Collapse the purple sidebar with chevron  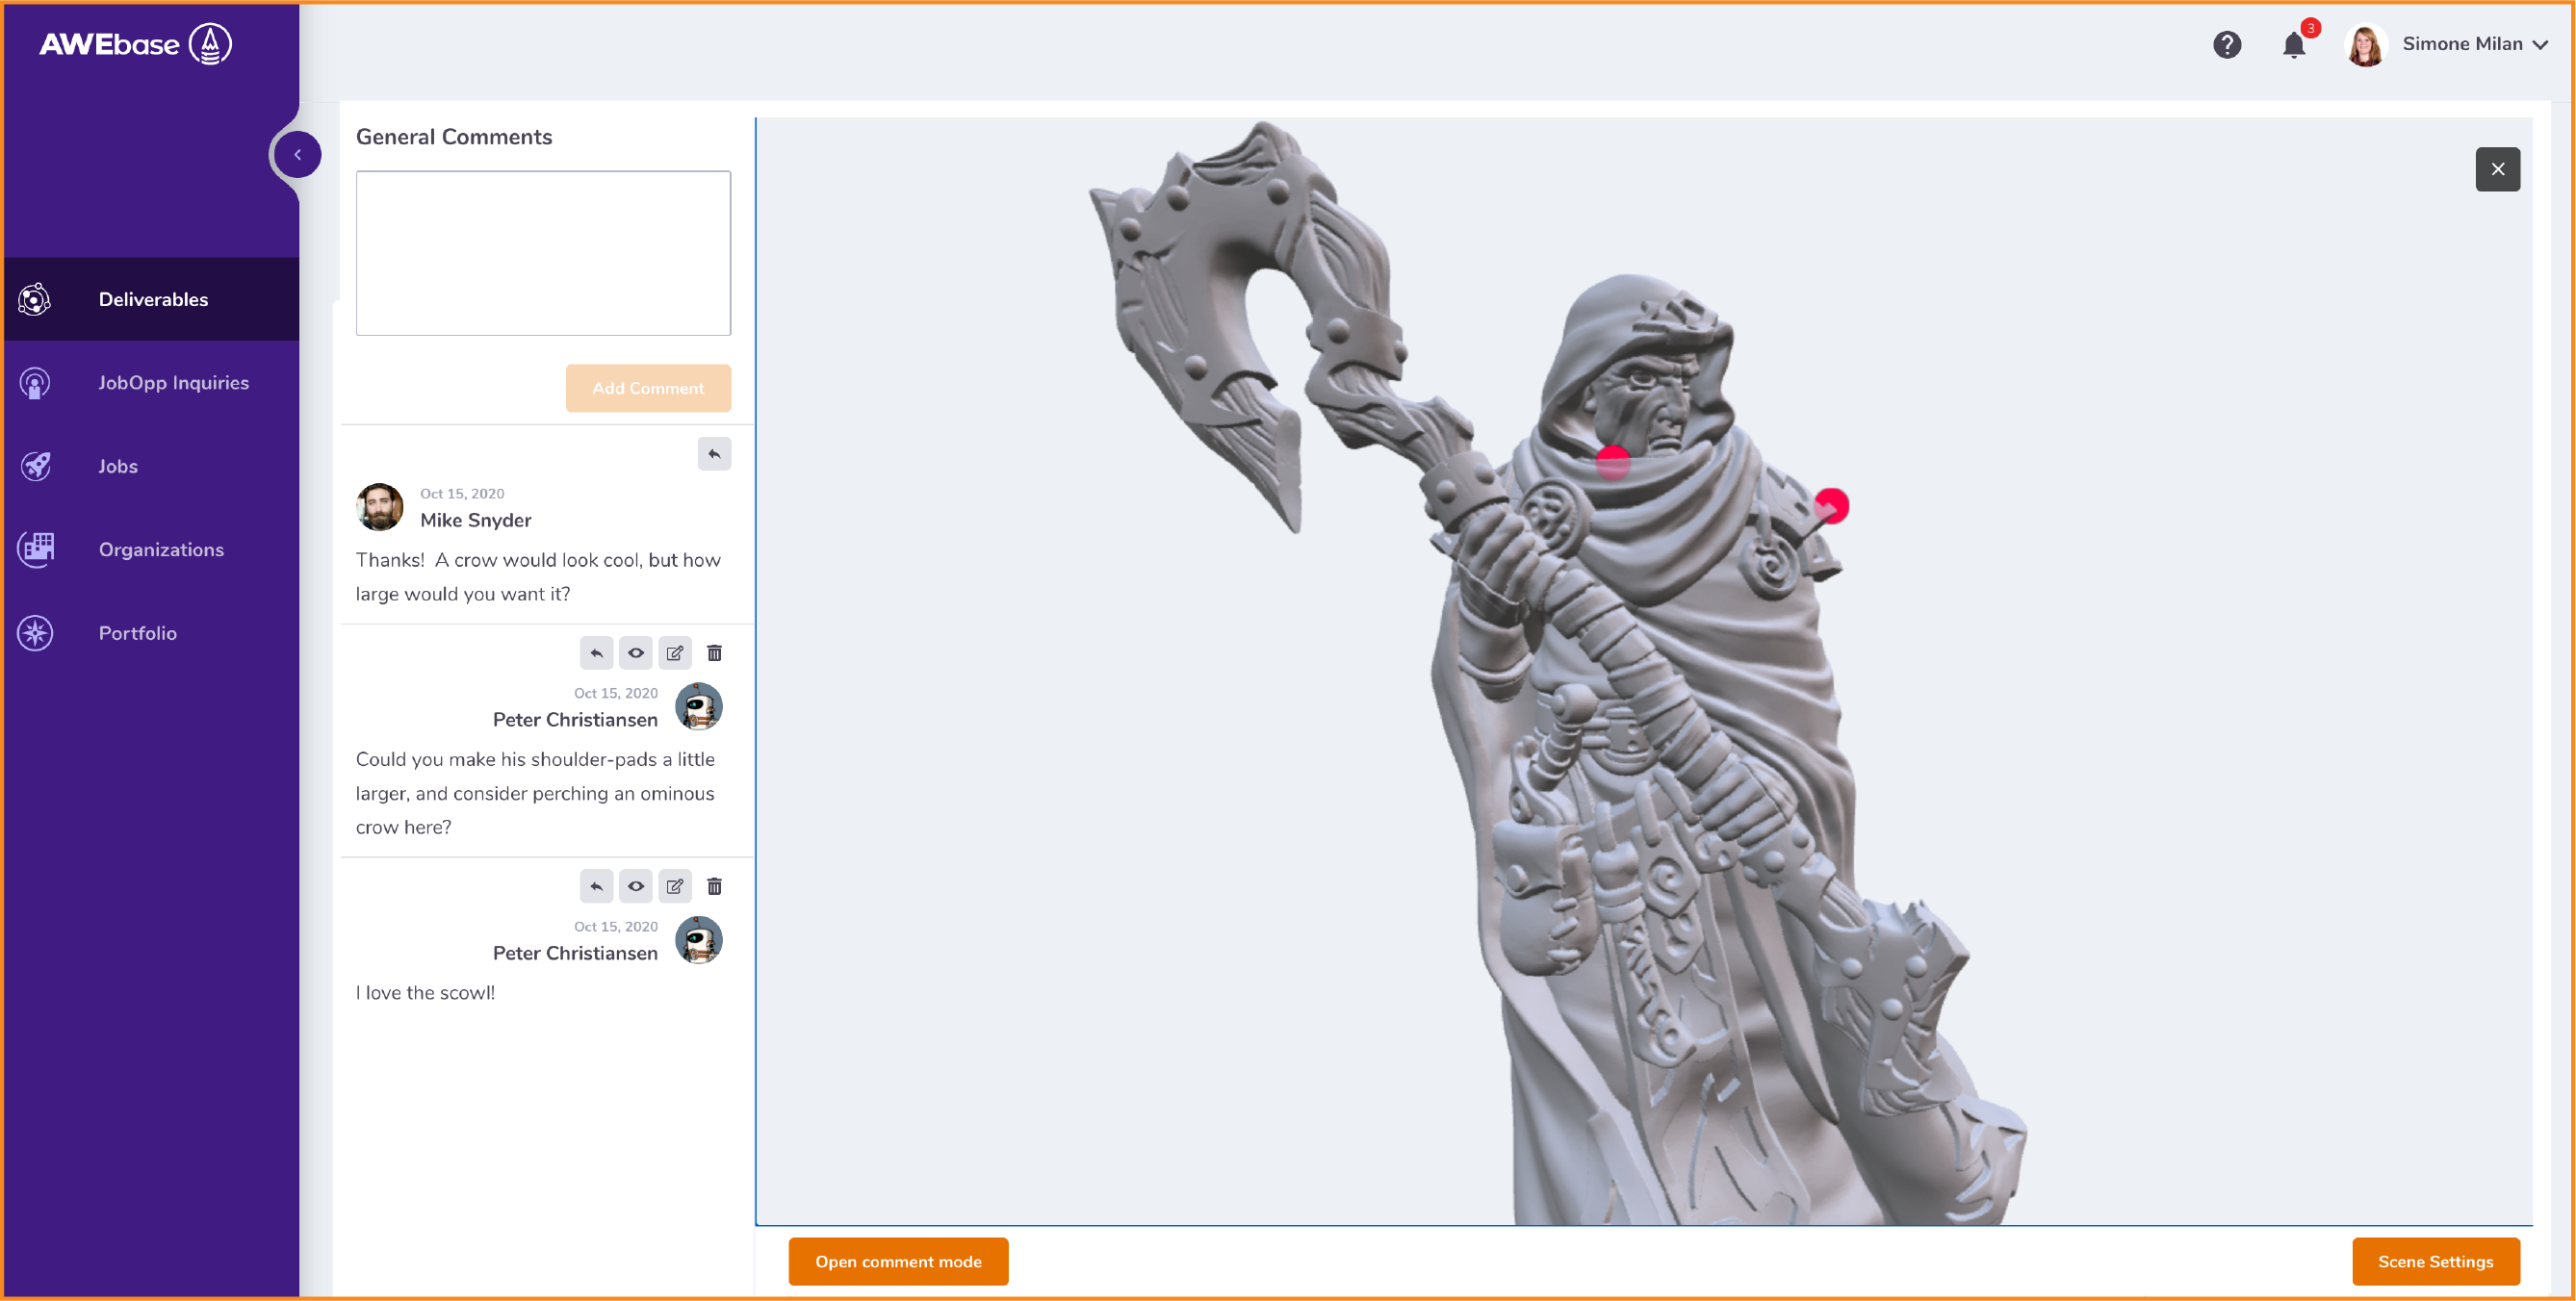(x=297, y=155)
